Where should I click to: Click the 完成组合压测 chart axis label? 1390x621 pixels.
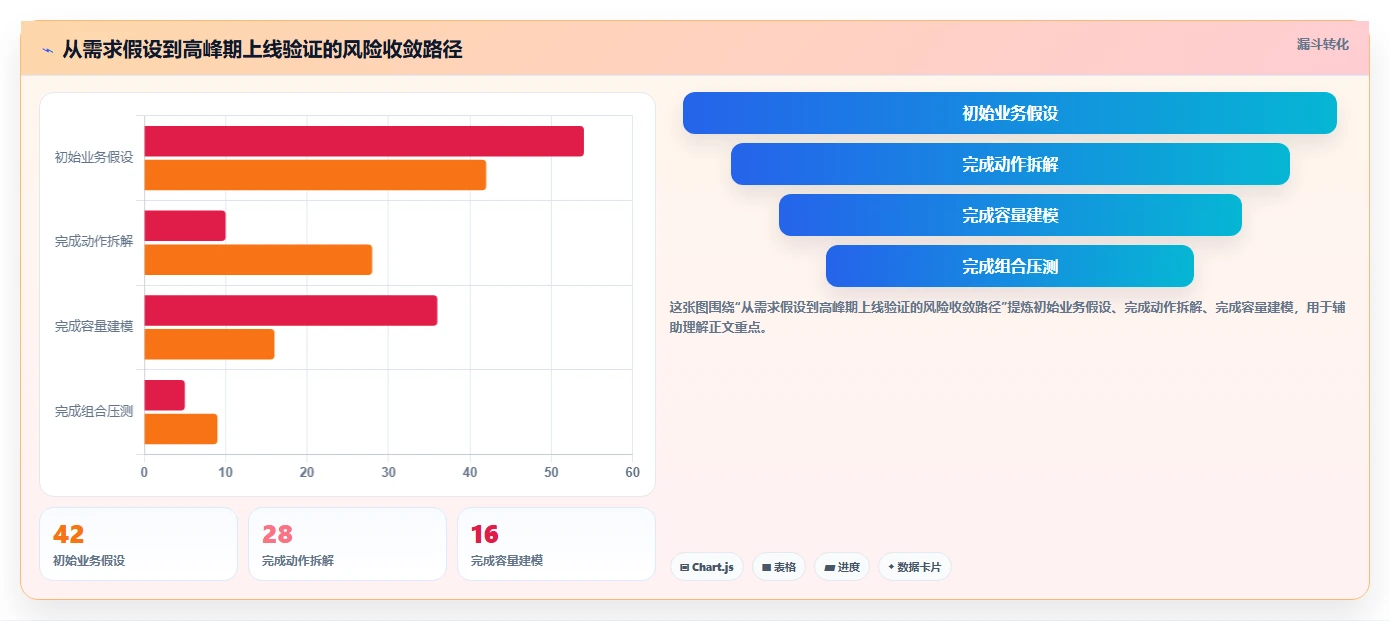[94, 411]
